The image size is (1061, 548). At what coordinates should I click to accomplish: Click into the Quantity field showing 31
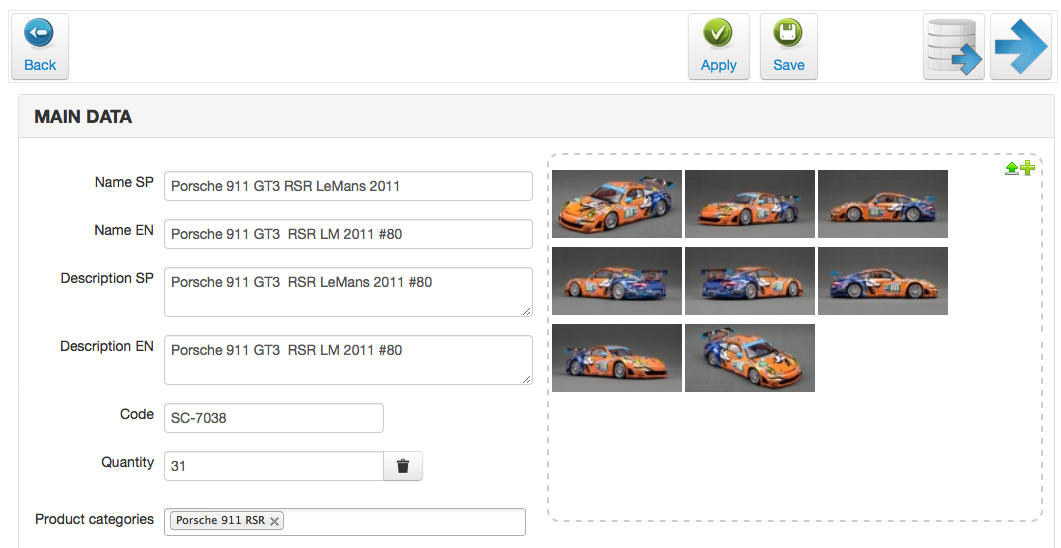click(274, 466)
